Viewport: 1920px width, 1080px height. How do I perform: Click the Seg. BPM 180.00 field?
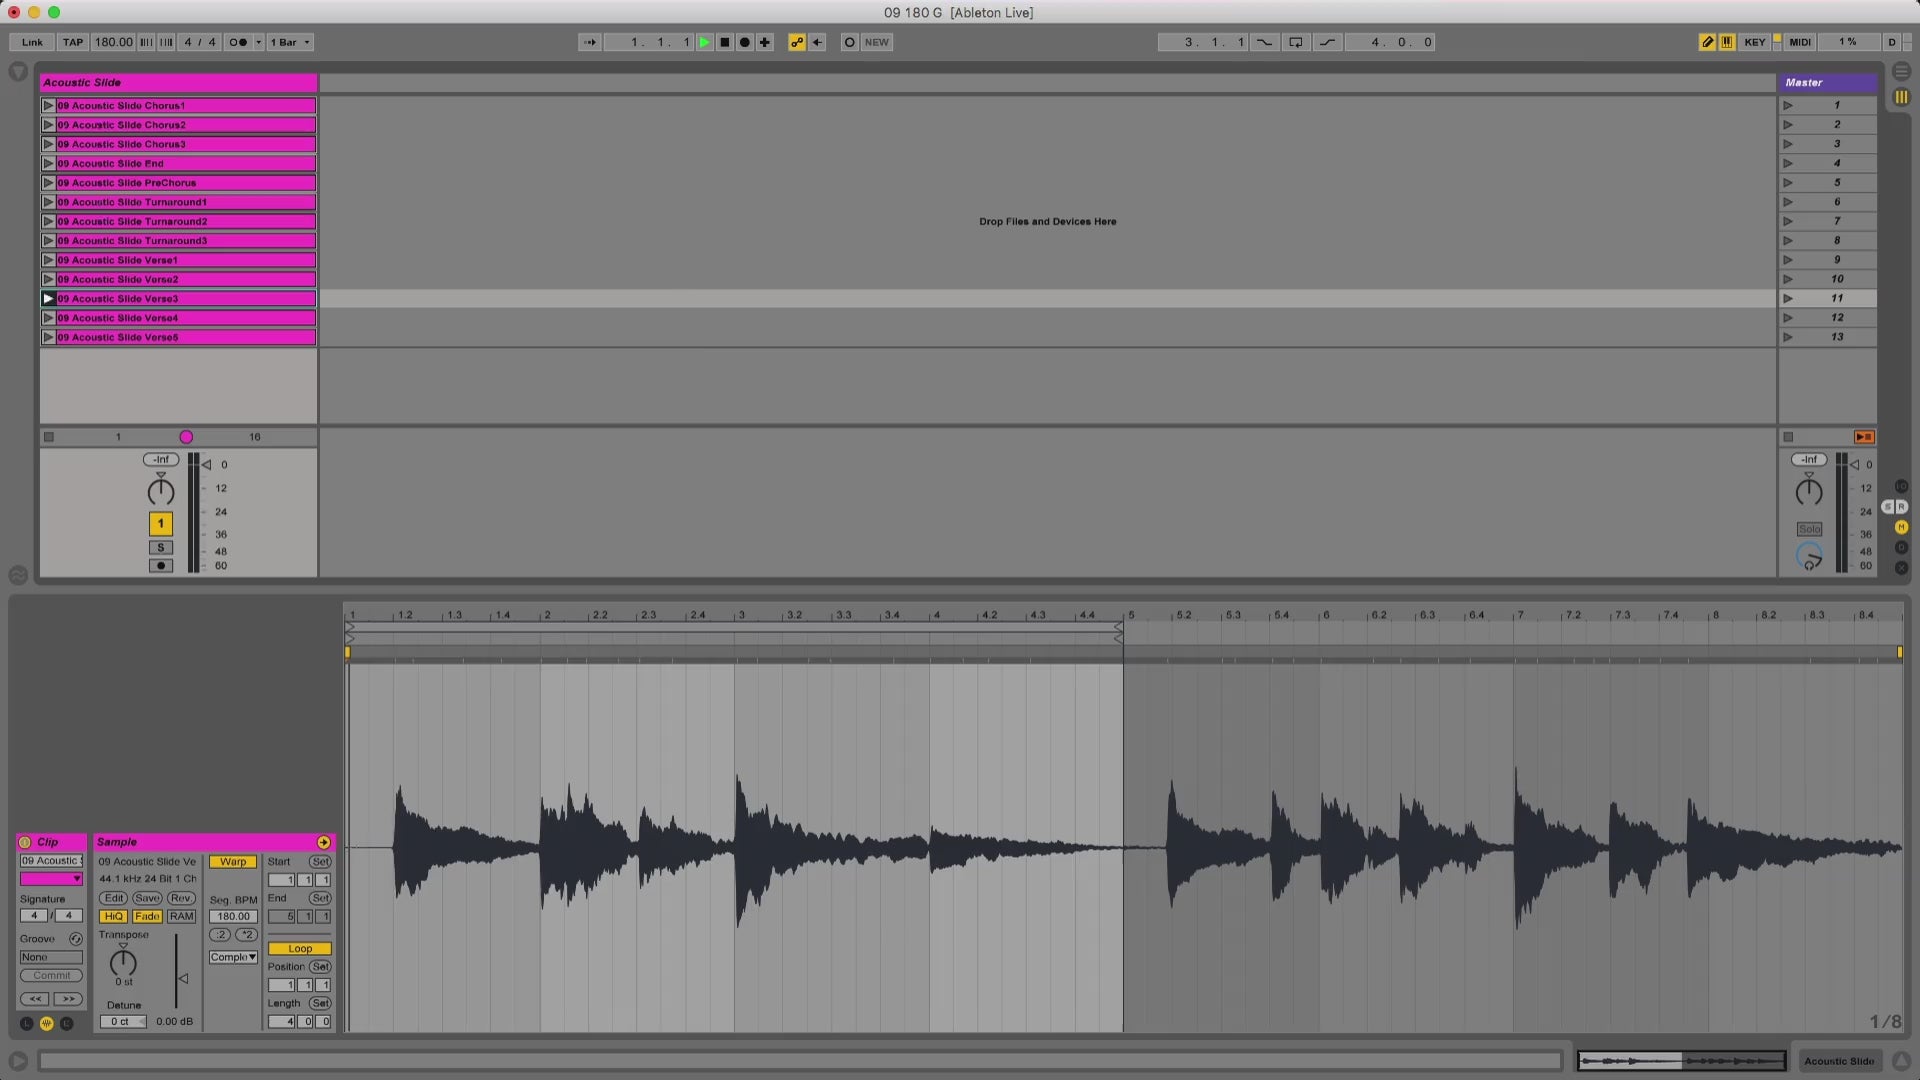tap(233, 917)
